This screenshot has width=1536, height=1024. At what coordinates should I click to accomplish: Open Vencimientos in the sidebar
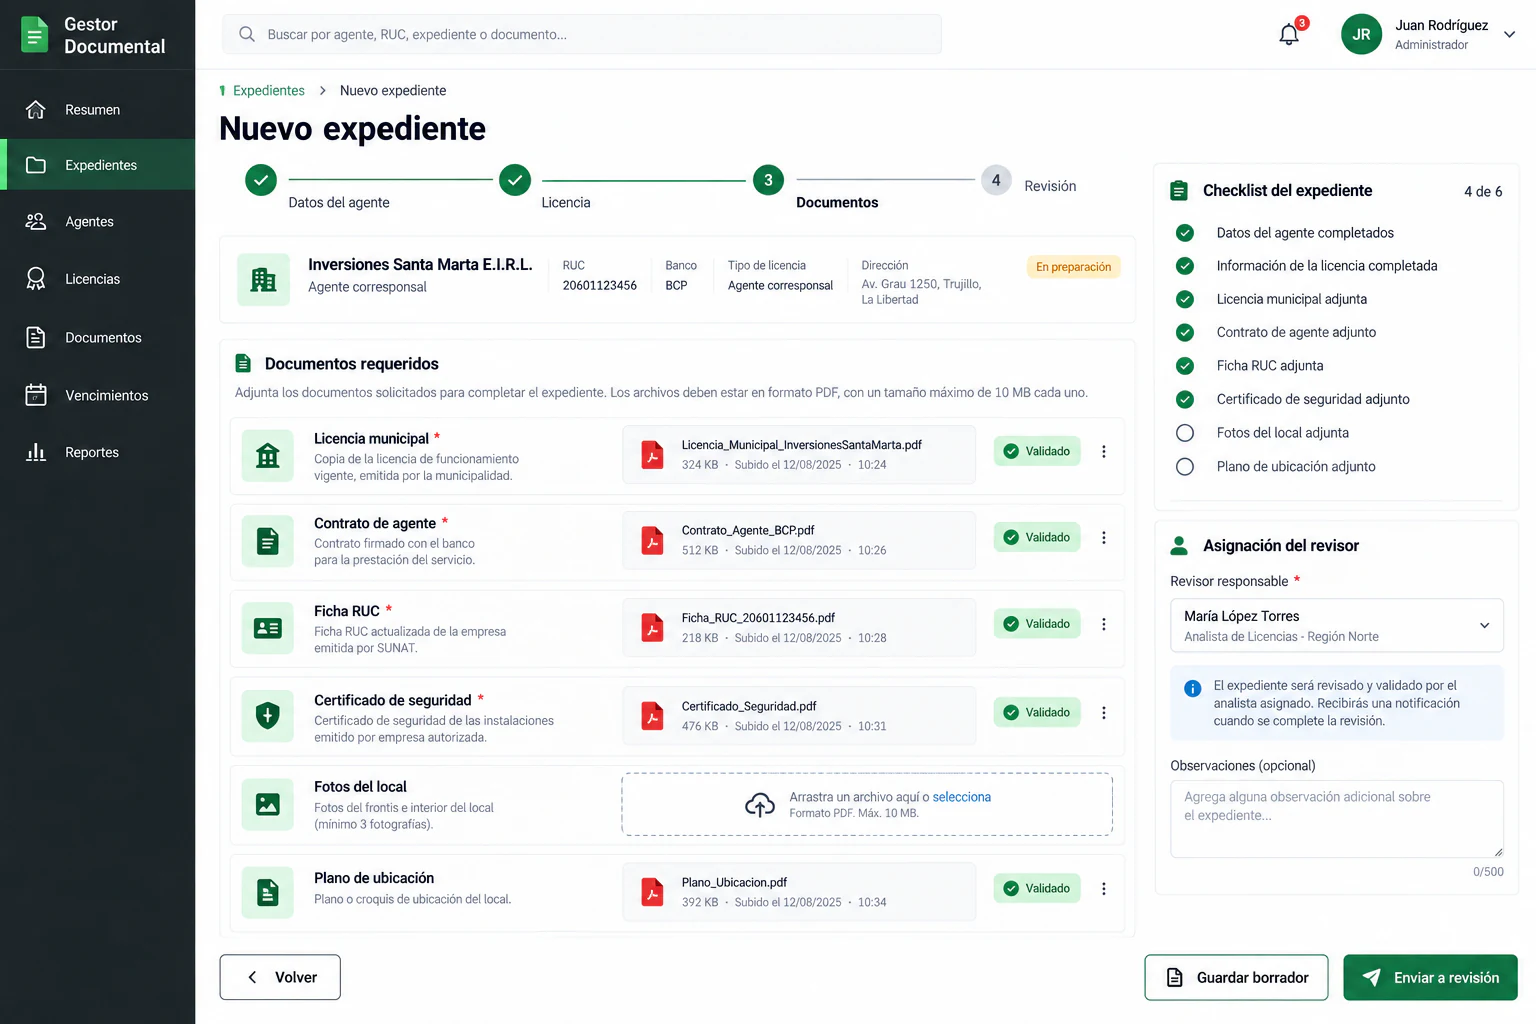[98, 395]
